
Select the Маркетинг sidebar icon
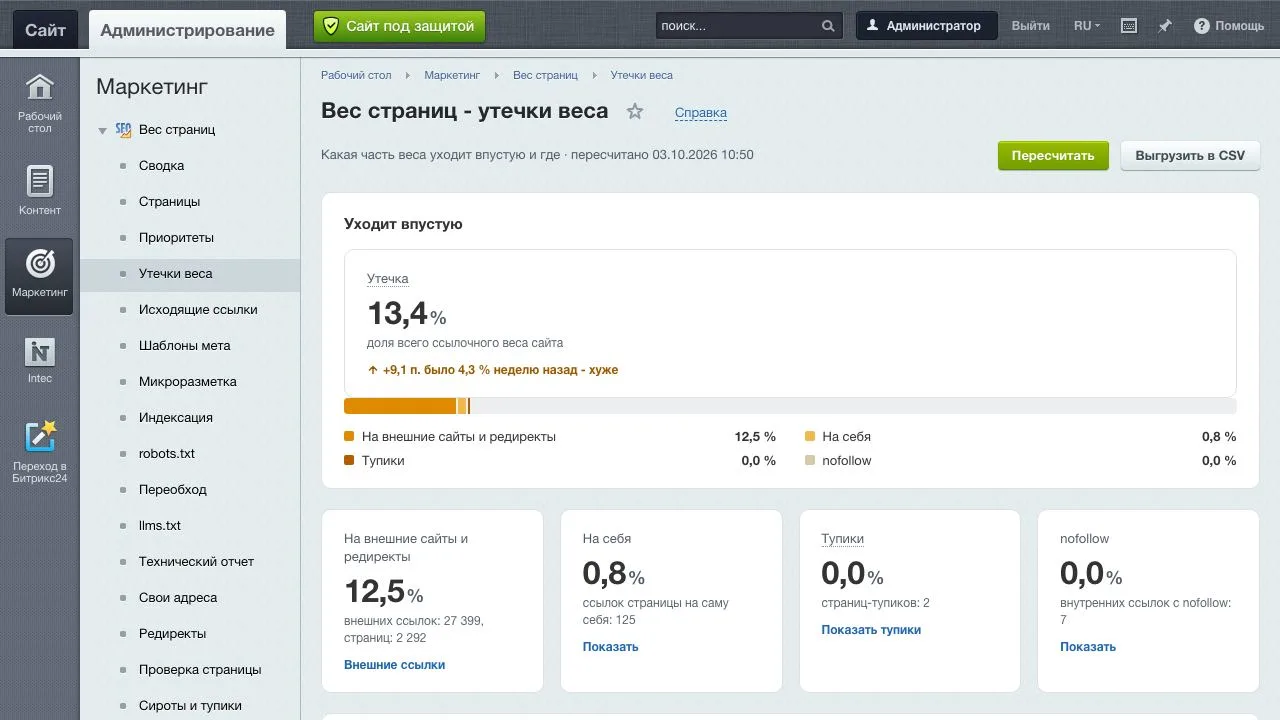pos(39,275)
